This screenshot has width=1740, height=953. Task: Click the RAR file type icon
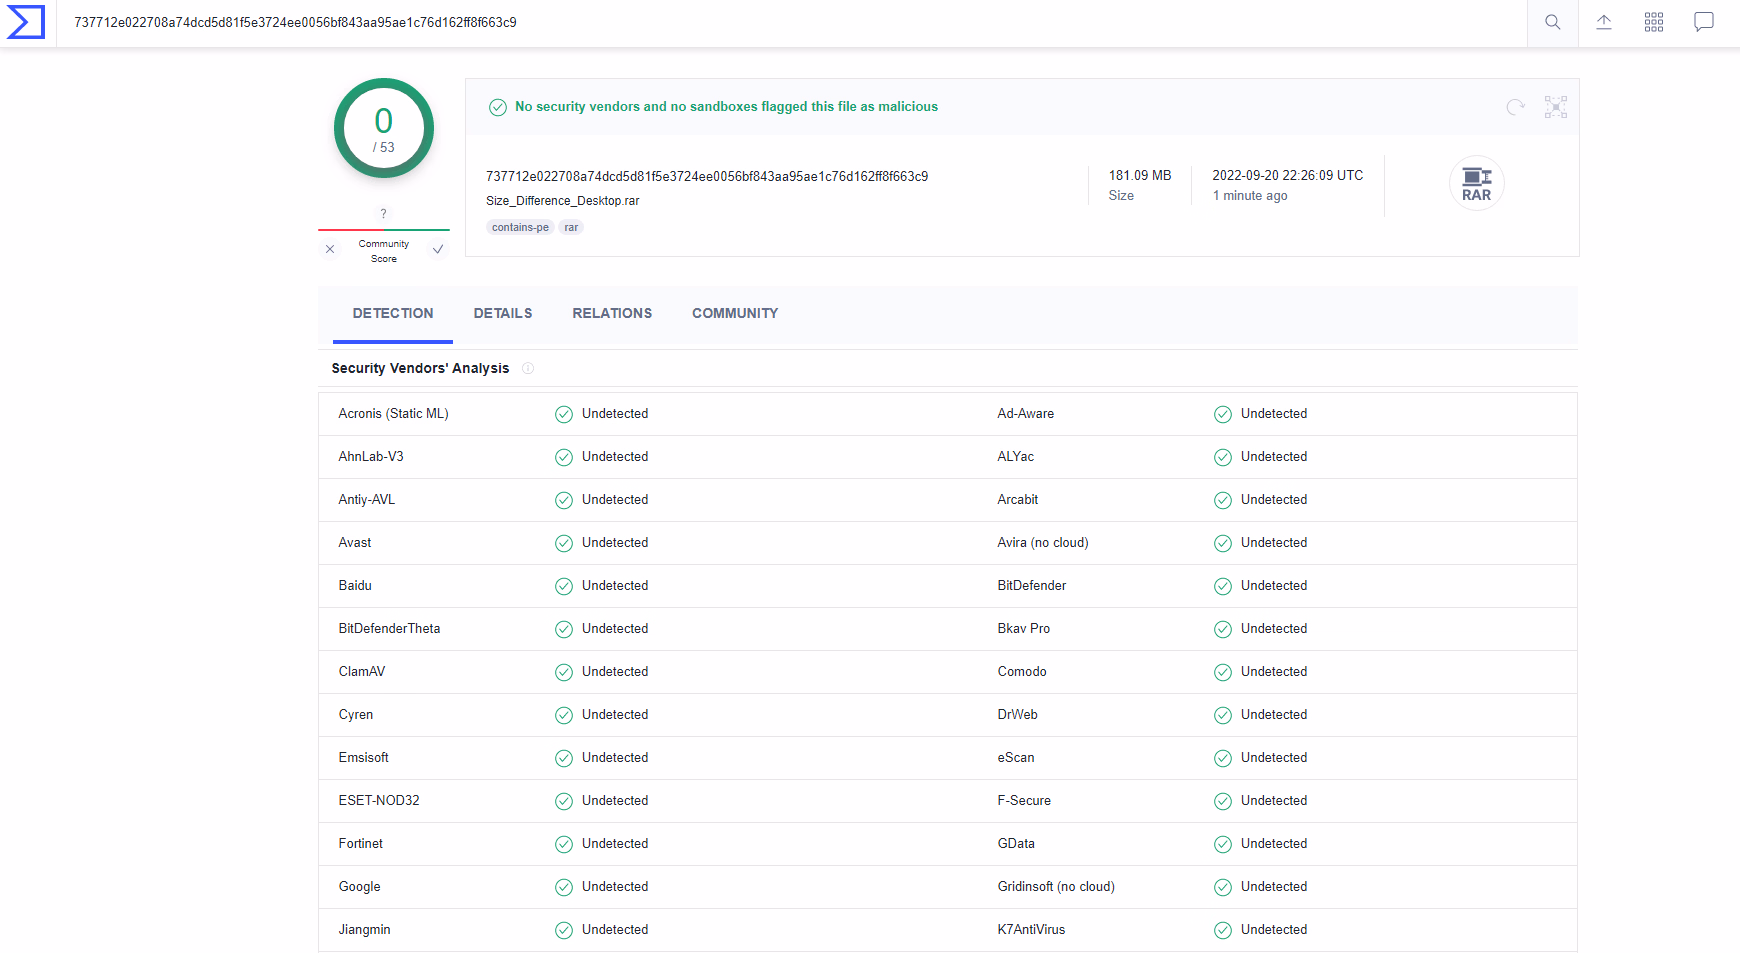[x=1477, y=184]
